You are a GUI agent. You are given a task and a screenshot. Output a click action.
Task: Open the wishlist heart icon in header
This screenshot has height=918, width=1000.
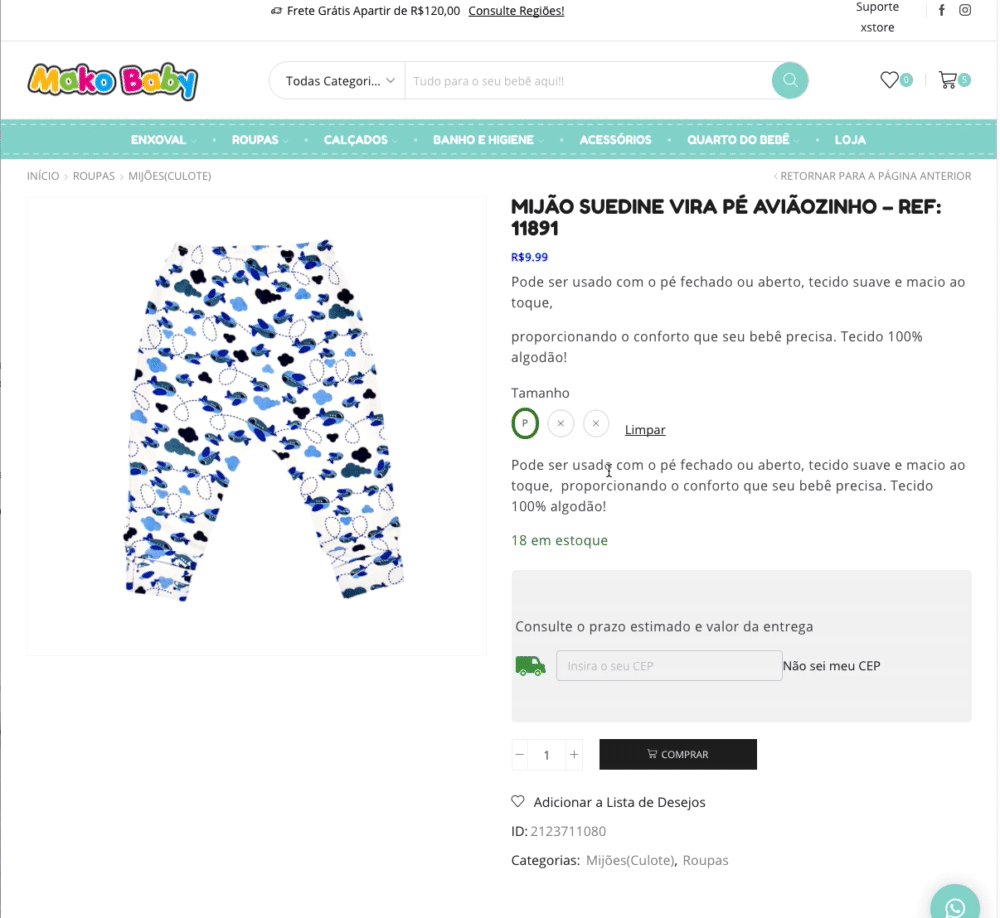coord(889,80)
